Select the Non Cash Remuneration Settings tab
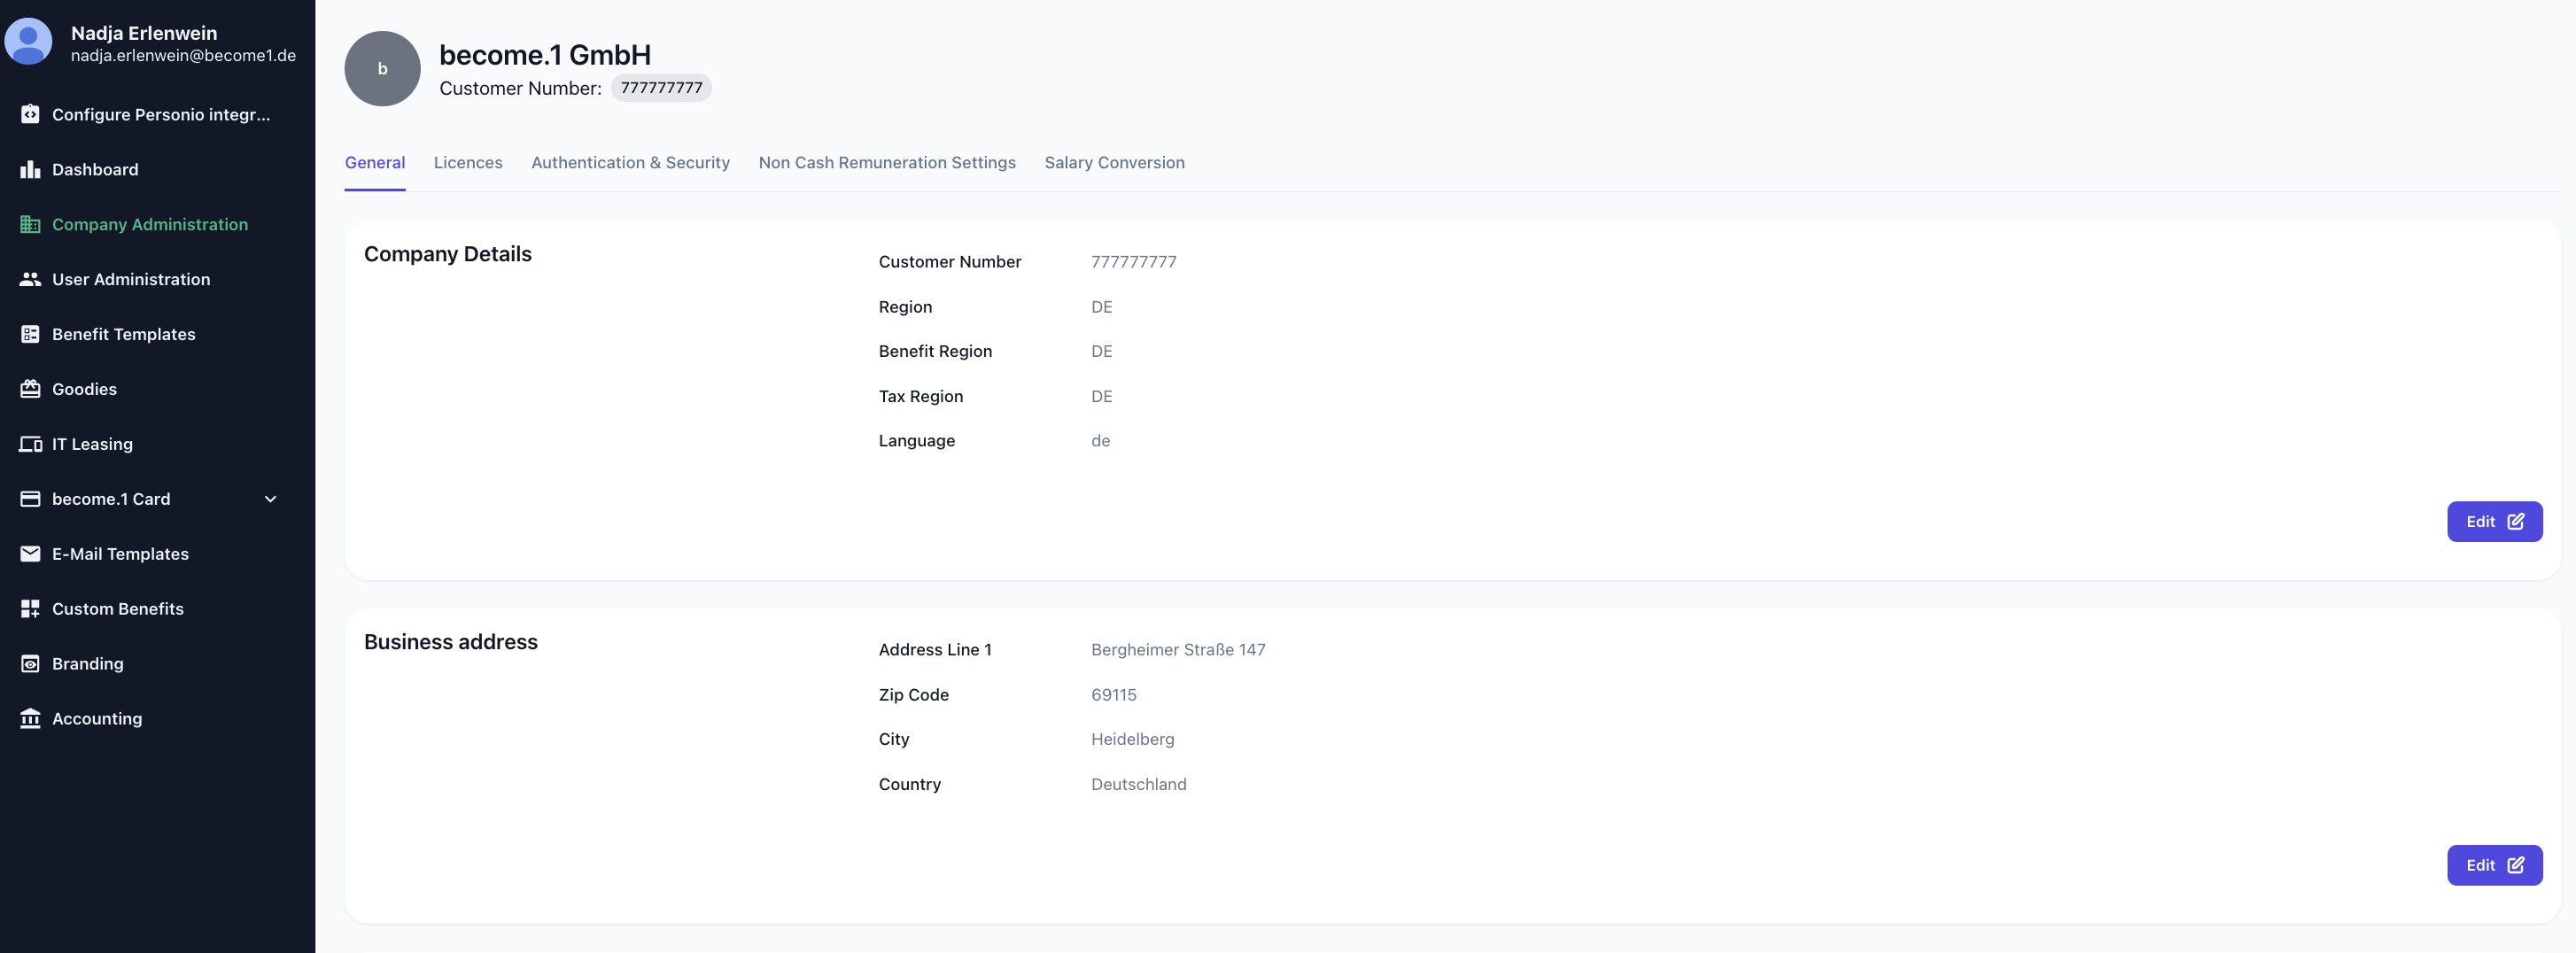Image resolution: width=2576 pixels, height=953 pixels. pyautogui.click(x=887, y=163)
